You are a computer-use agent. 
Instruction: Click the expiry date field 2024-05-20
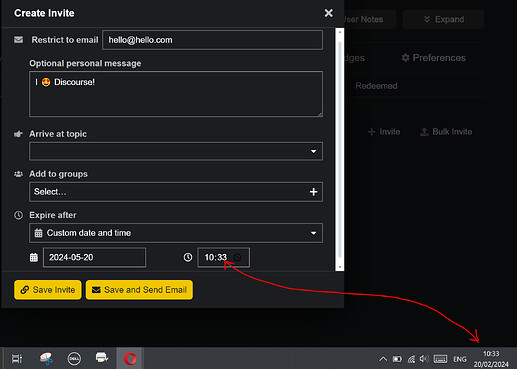pos(94,257)
